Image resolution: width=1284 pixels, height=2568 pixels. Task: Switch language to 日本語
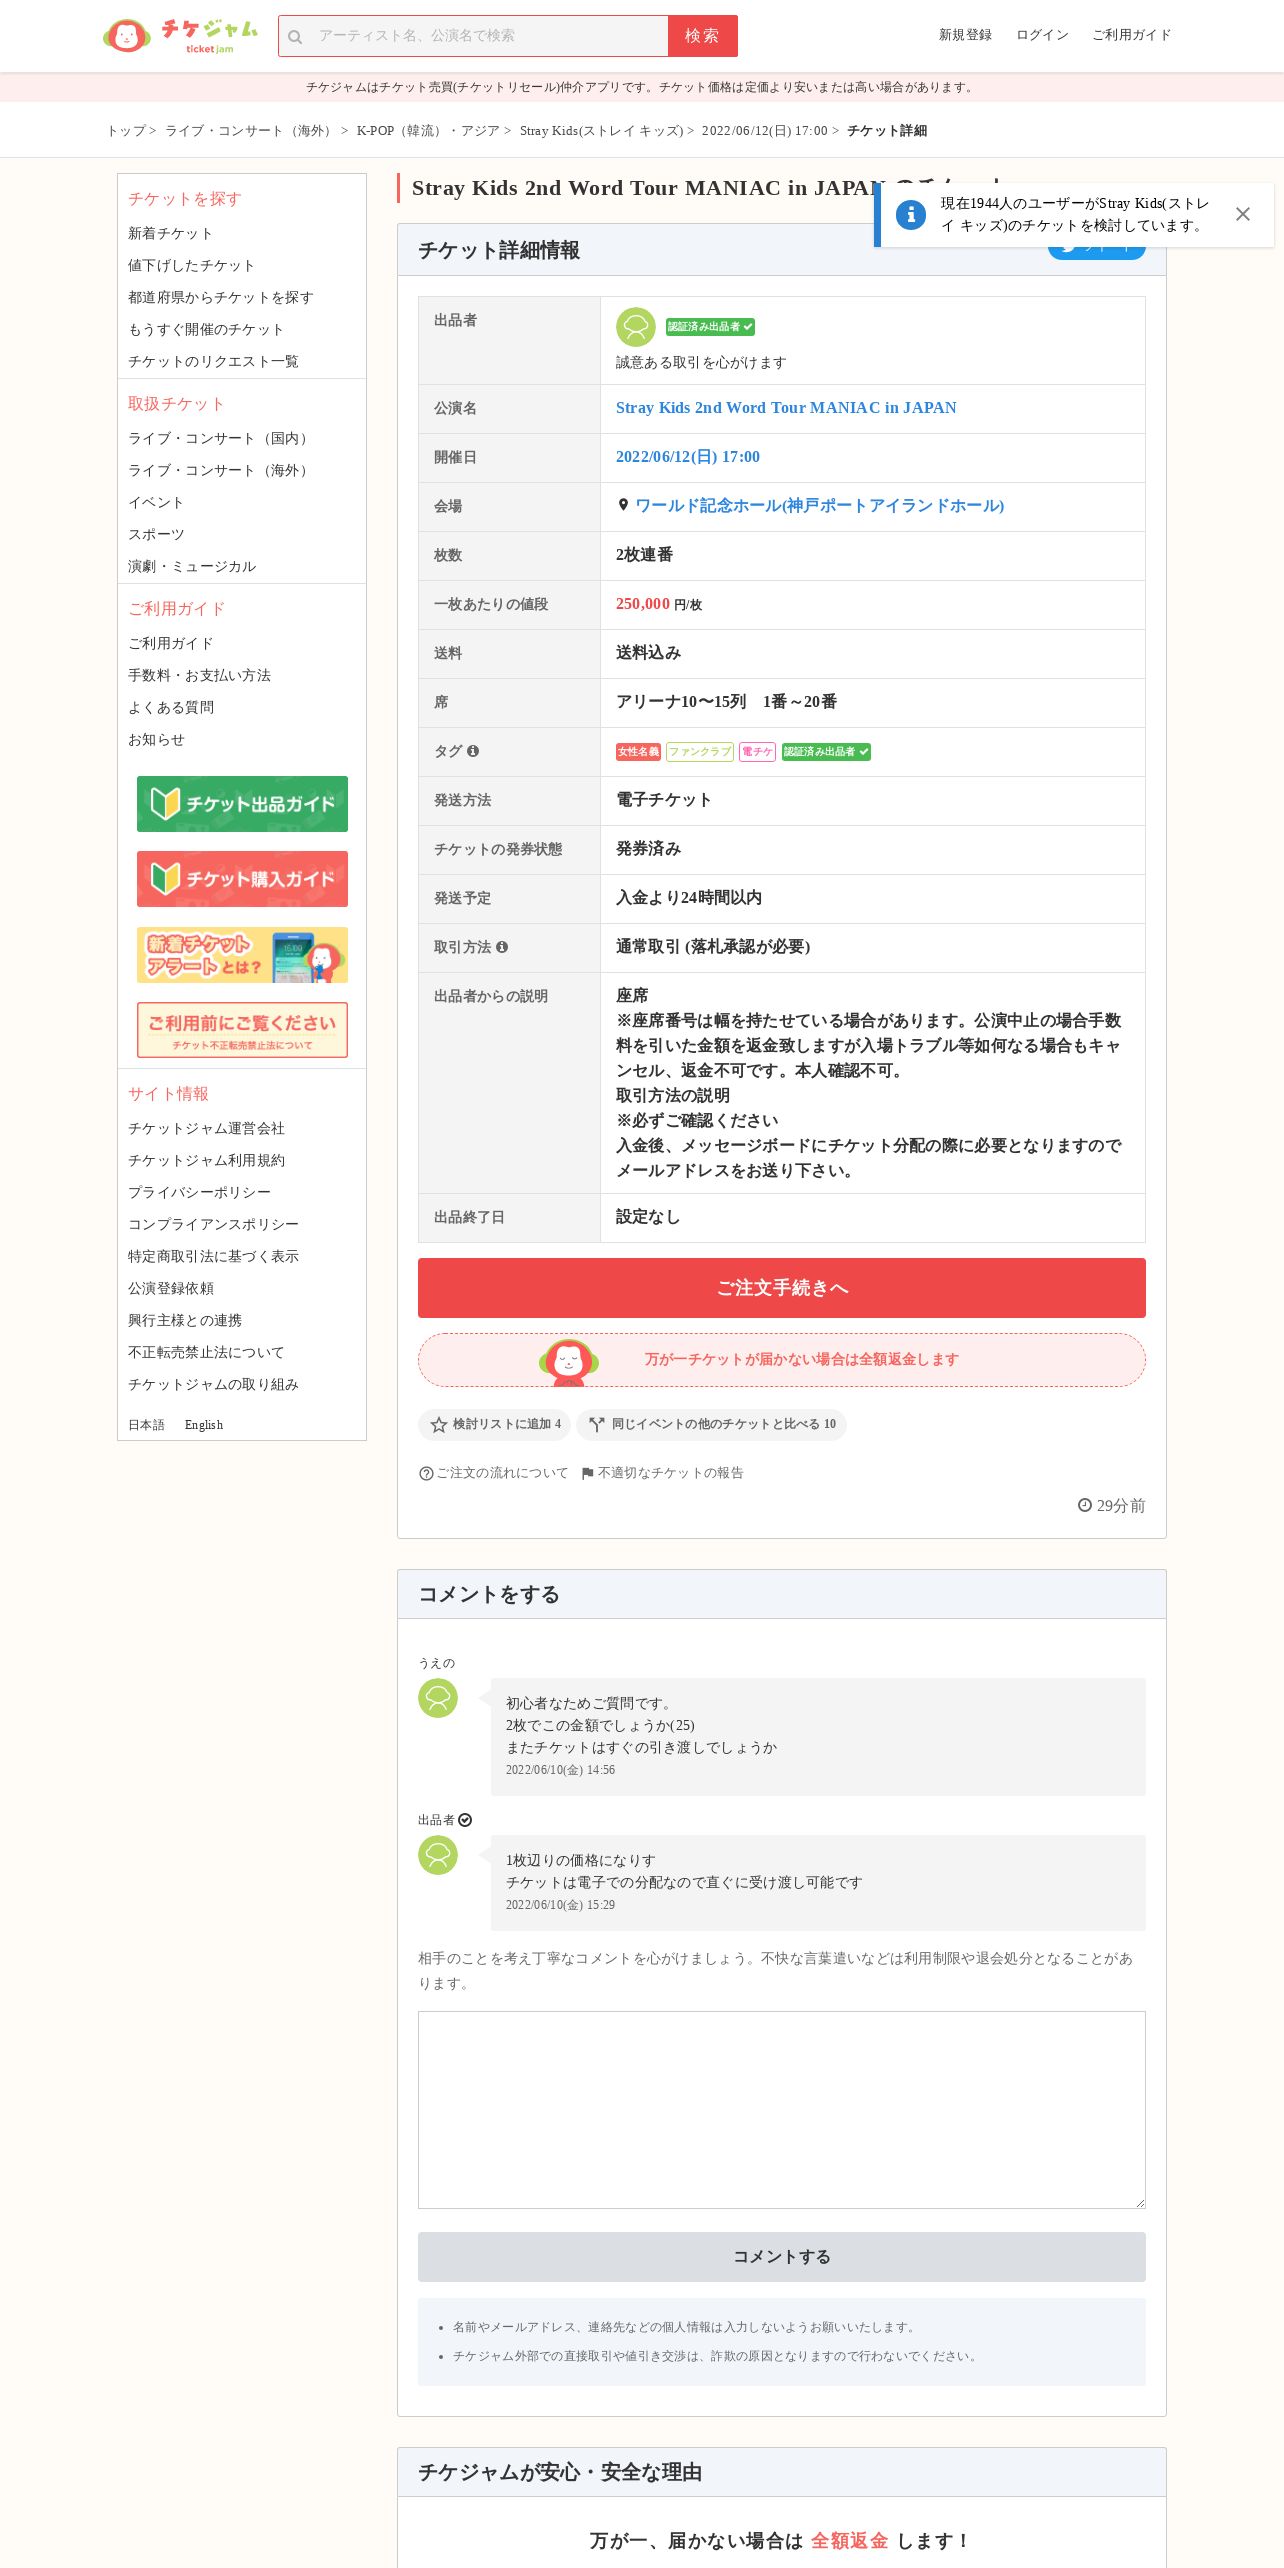click(x=146, y=1425)
